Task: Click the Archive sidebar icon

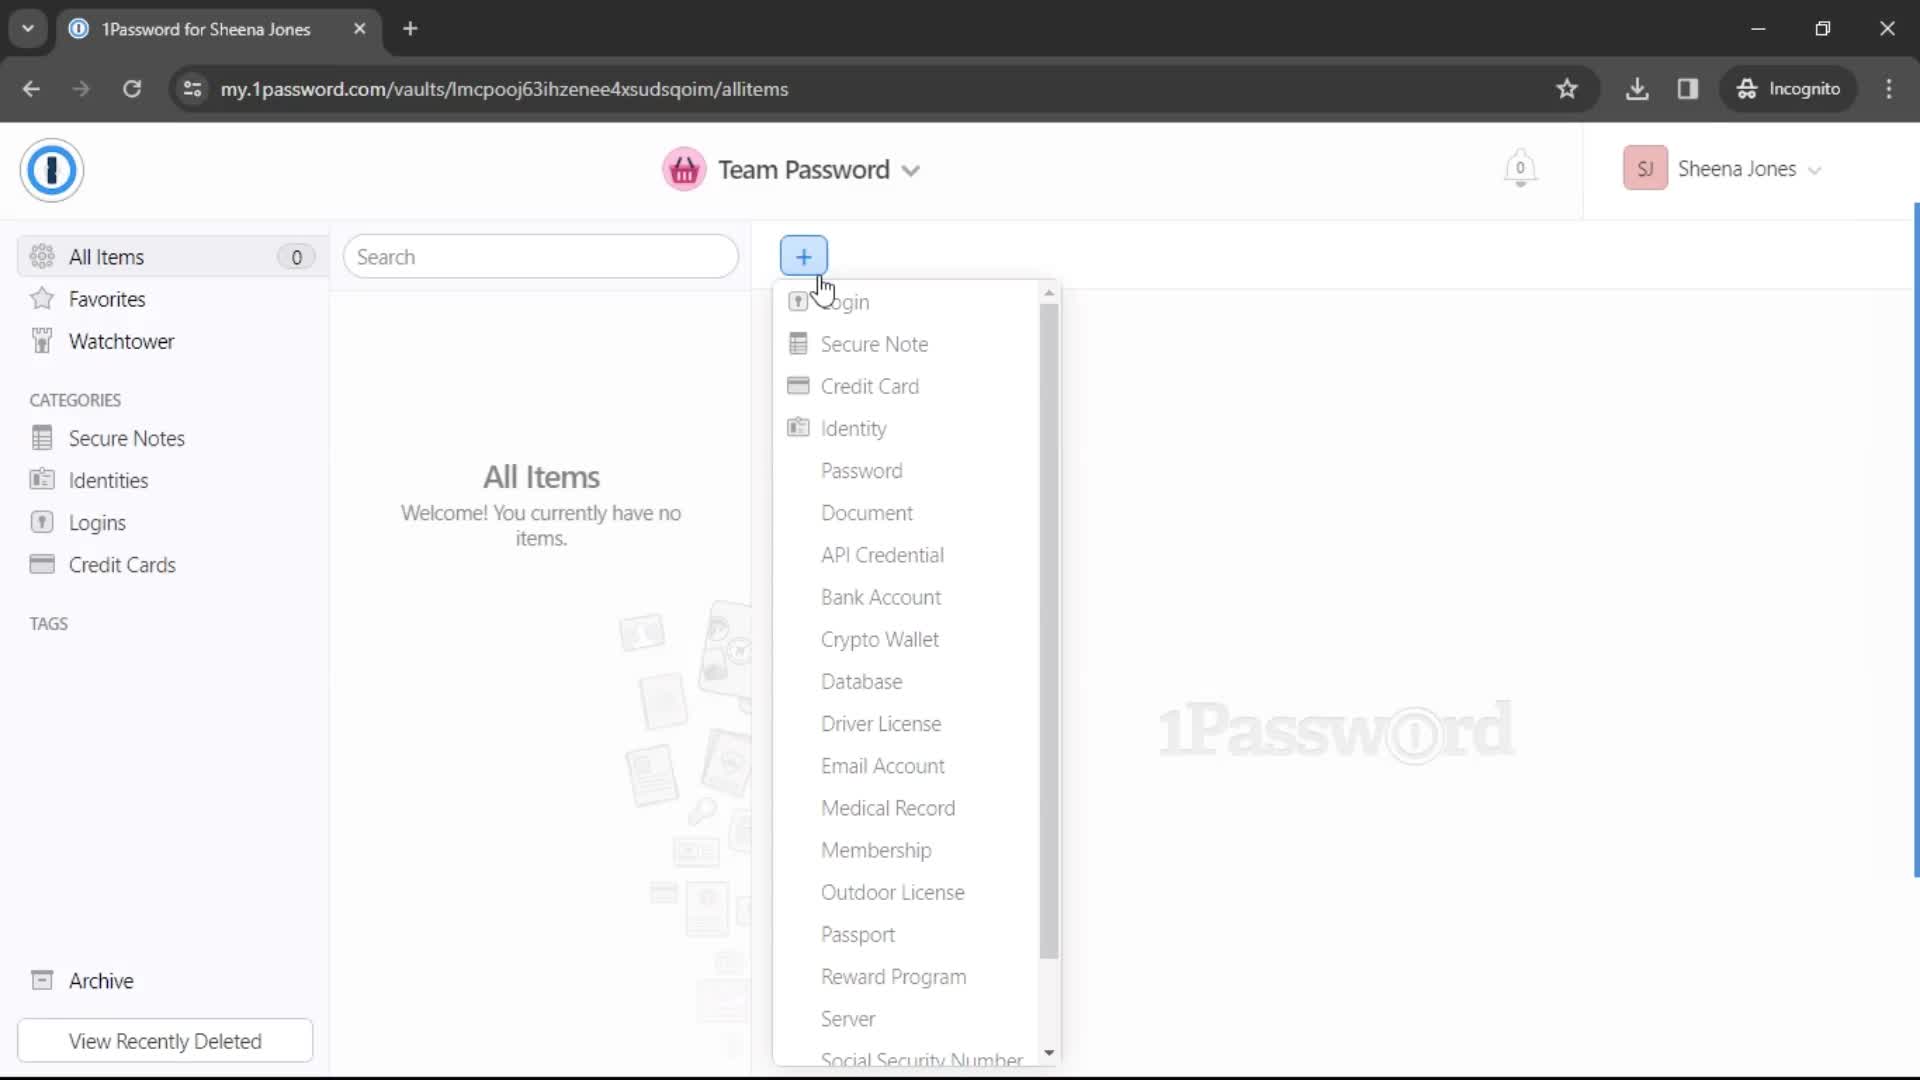Action: 42,981
